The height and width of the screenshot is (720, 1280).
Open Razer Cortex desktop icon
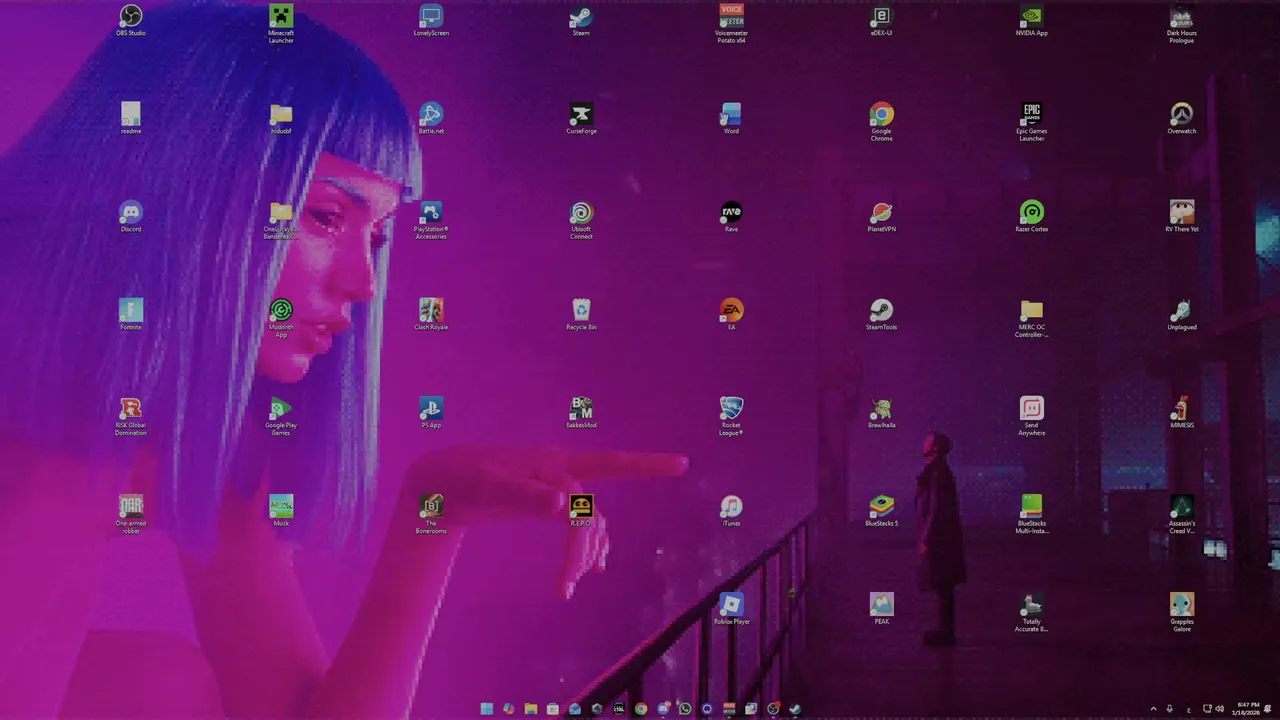[1031, 217]
